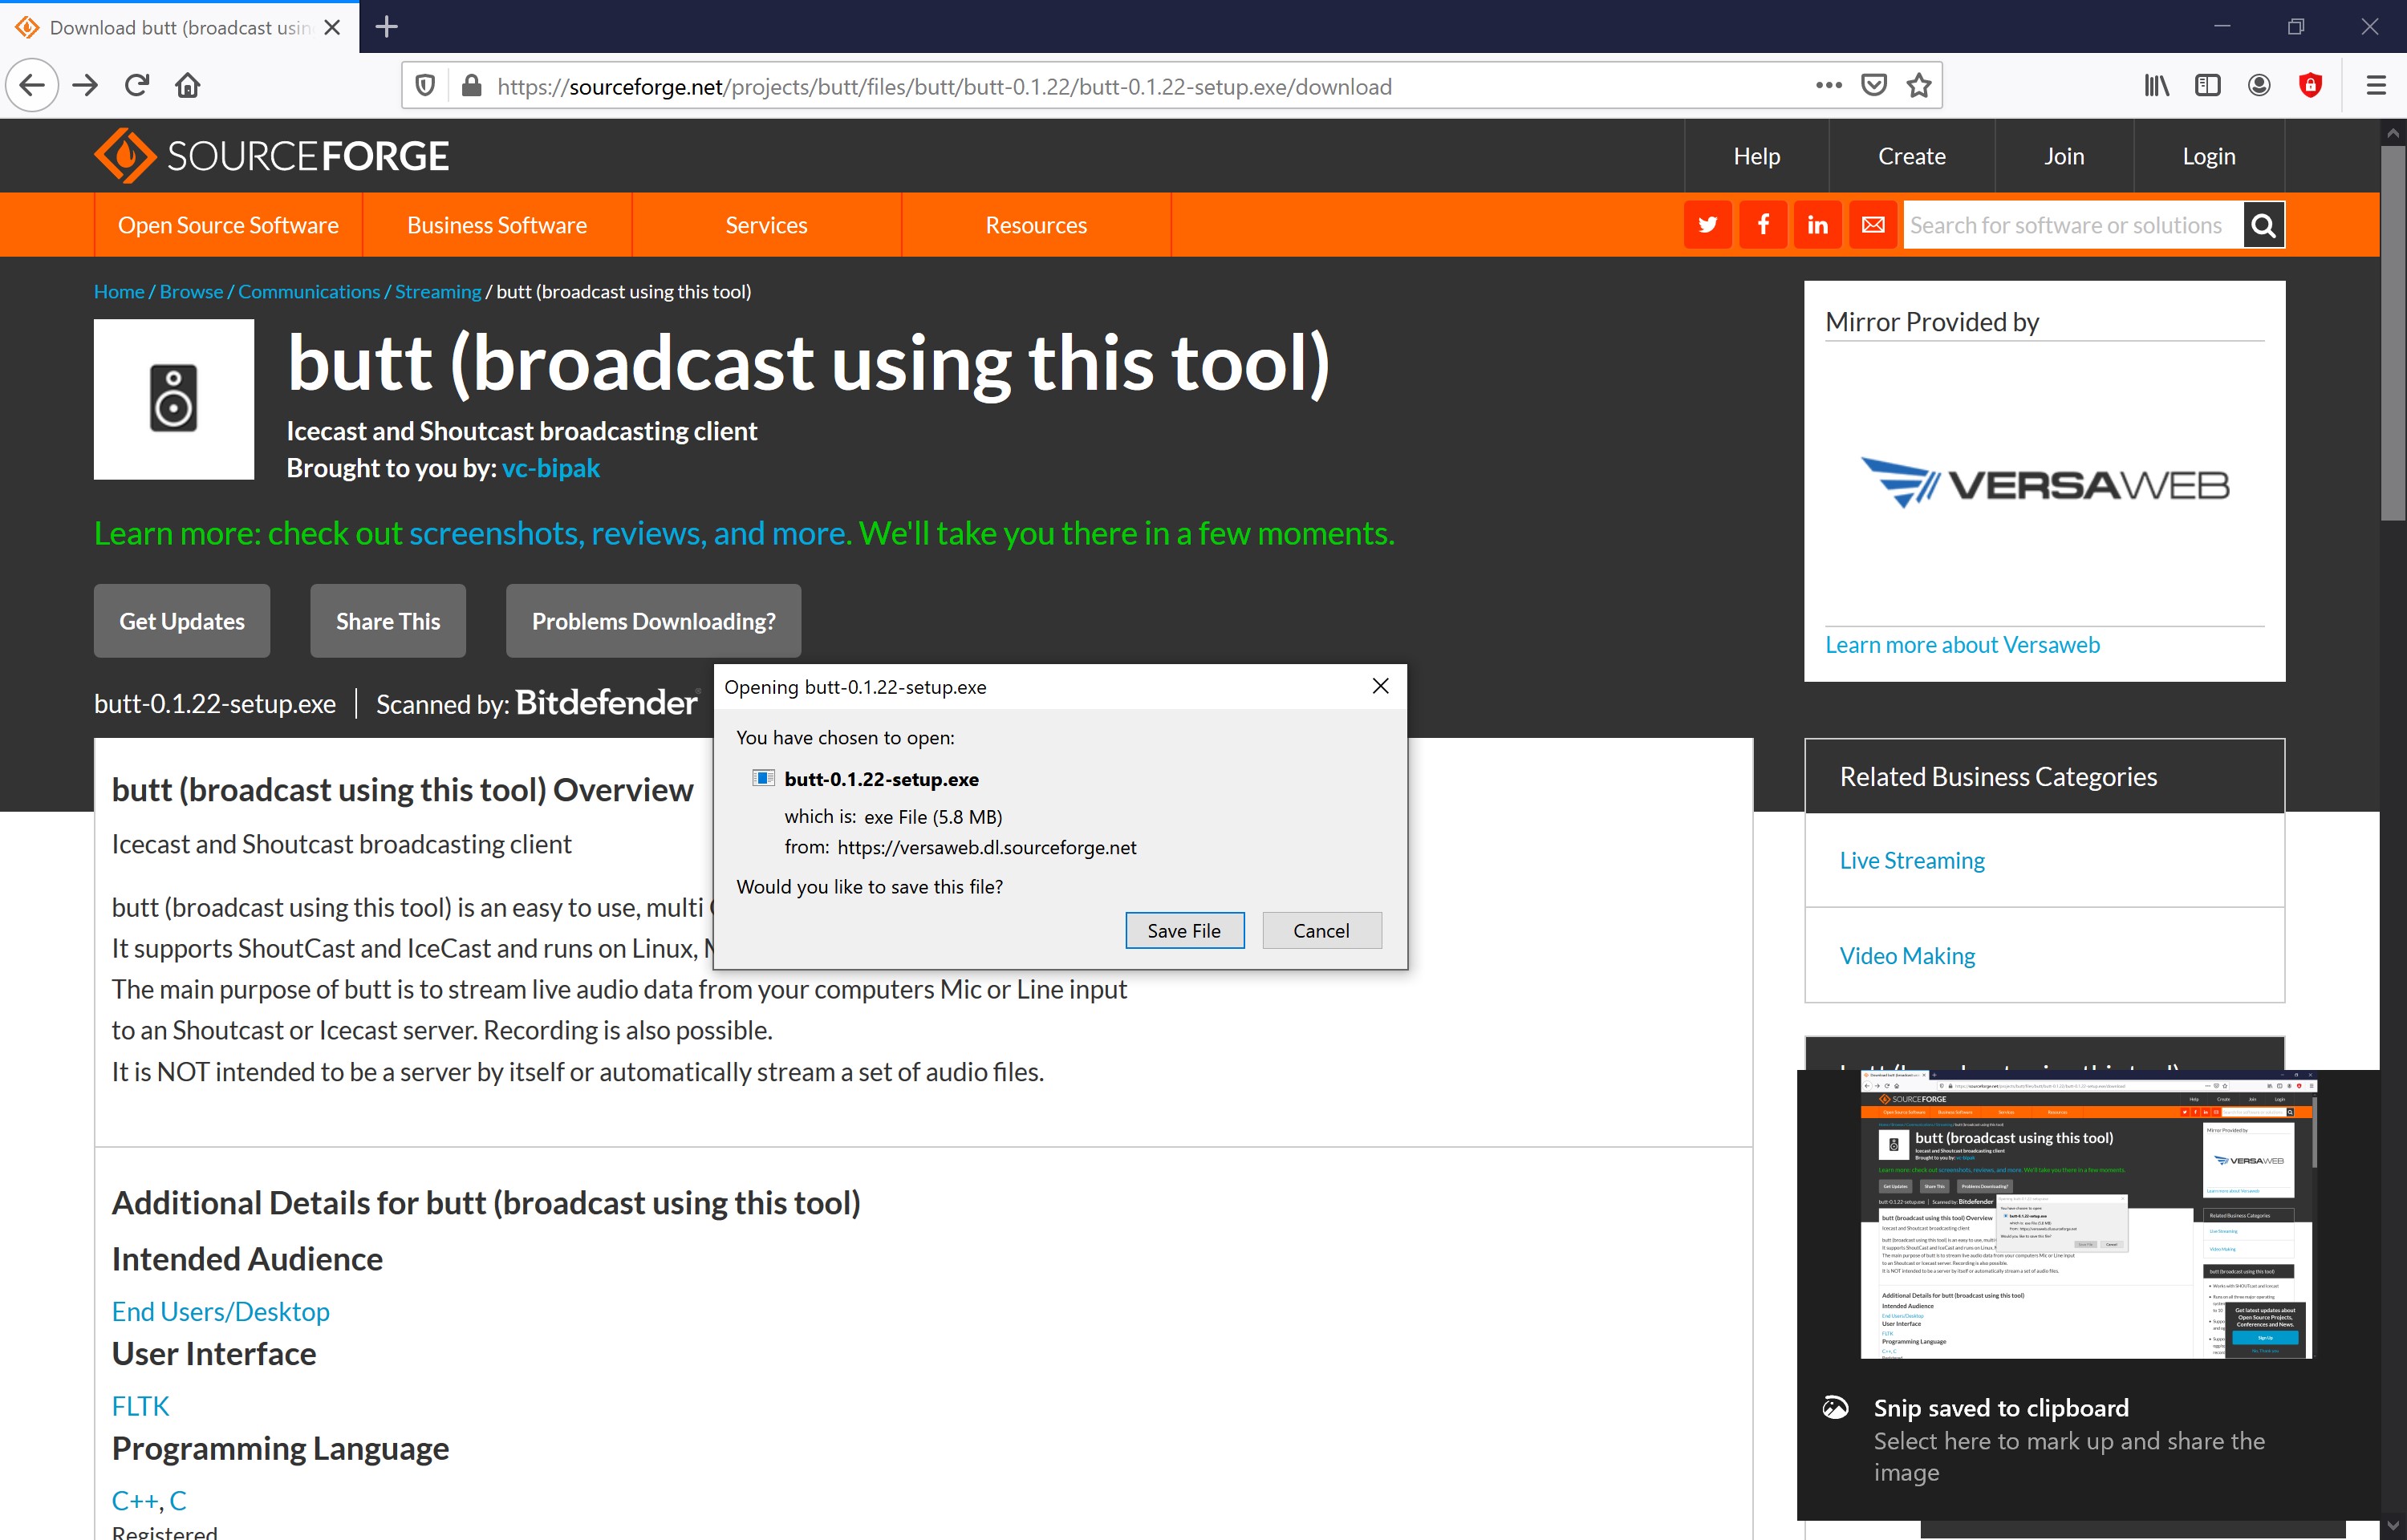
Task: Open Open Source Software menu
Action: coord(228,225)
